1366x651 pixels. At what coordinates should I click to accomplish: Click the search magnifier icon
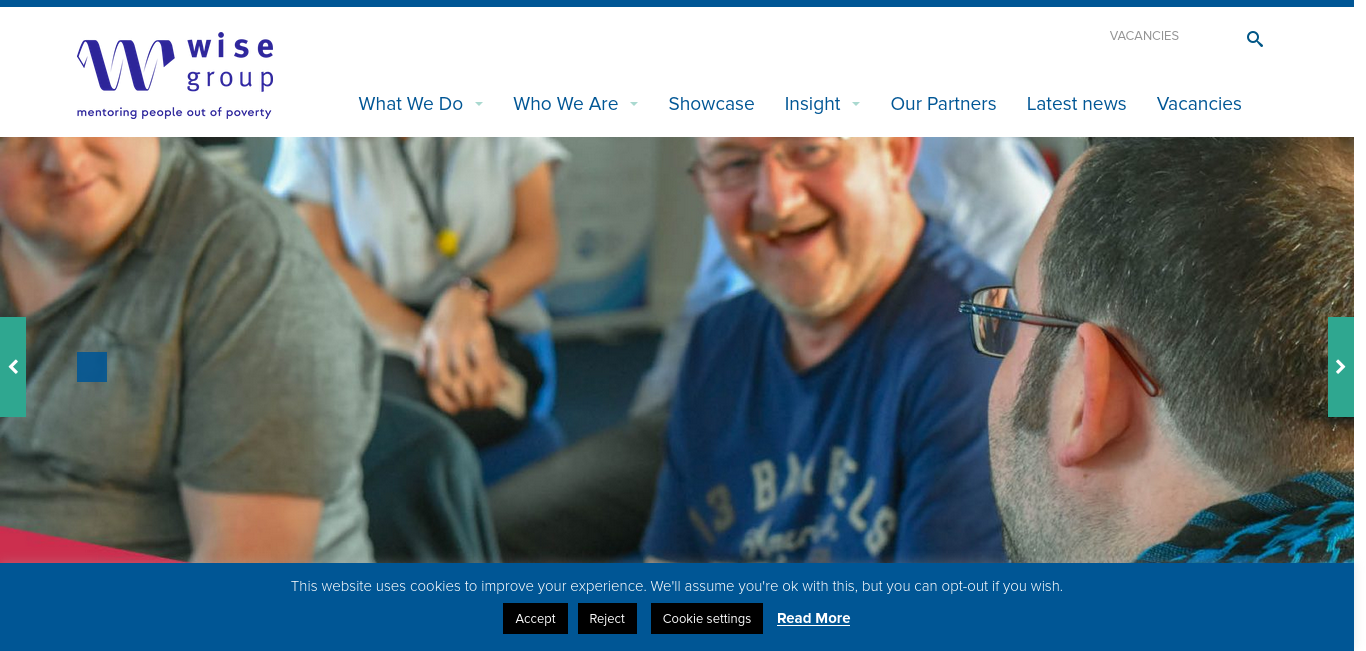click(1254, 39)
